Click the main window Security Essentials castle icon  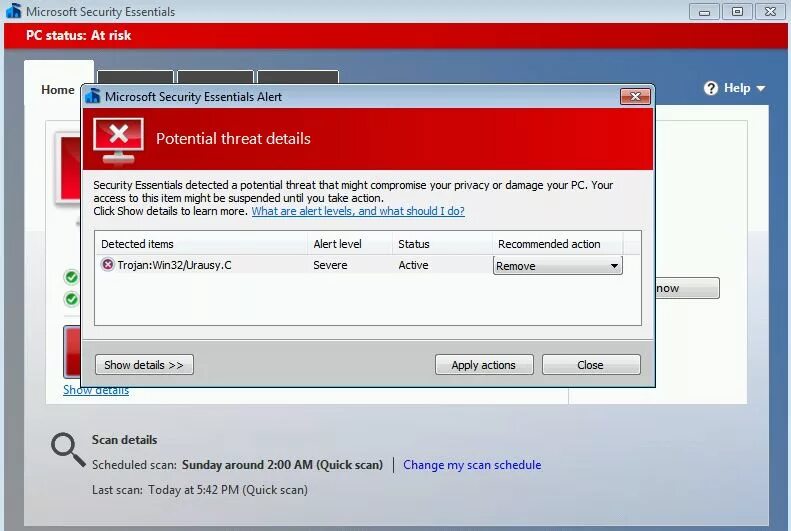[14, 11]
